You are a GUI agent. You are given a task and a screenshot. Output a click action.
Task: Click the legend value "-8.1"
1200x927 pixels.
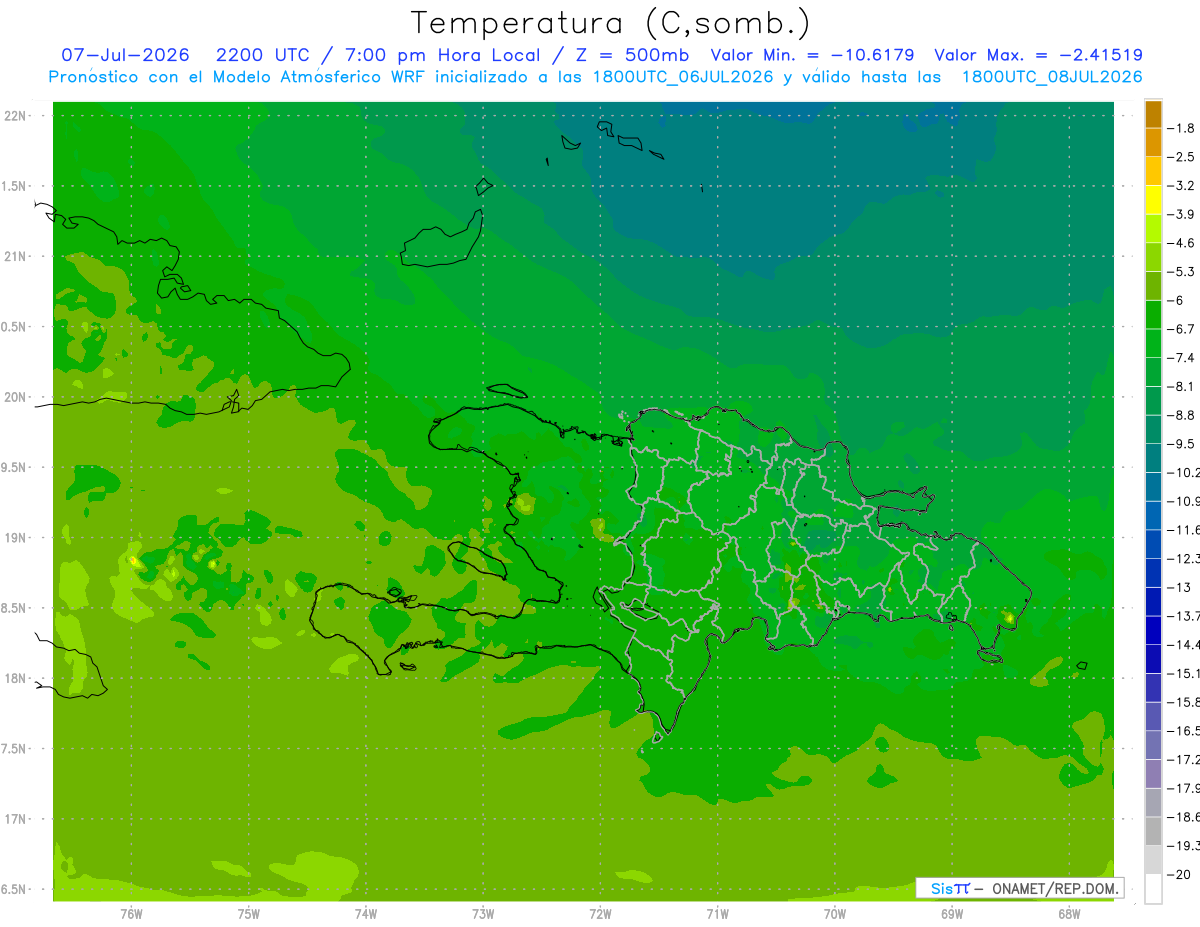[x=1181, y=387]
